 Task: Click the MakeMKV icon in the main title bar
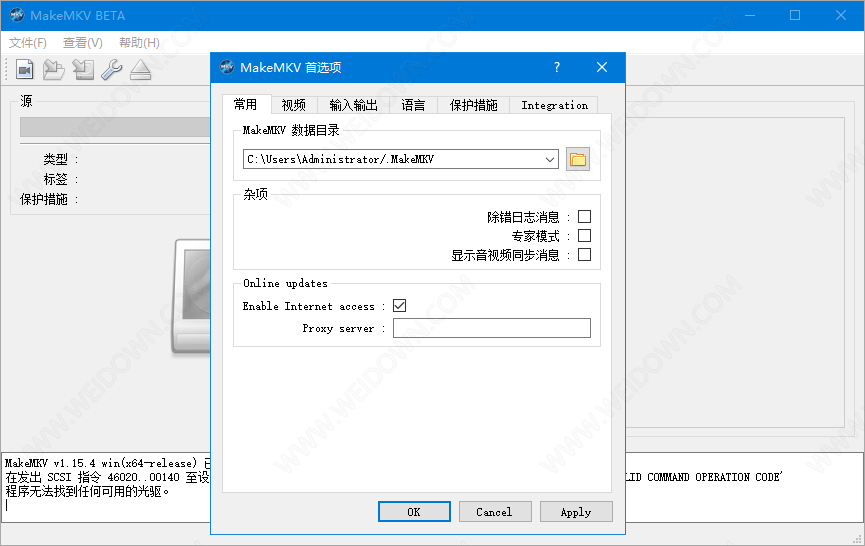click(x=17, y=15)
